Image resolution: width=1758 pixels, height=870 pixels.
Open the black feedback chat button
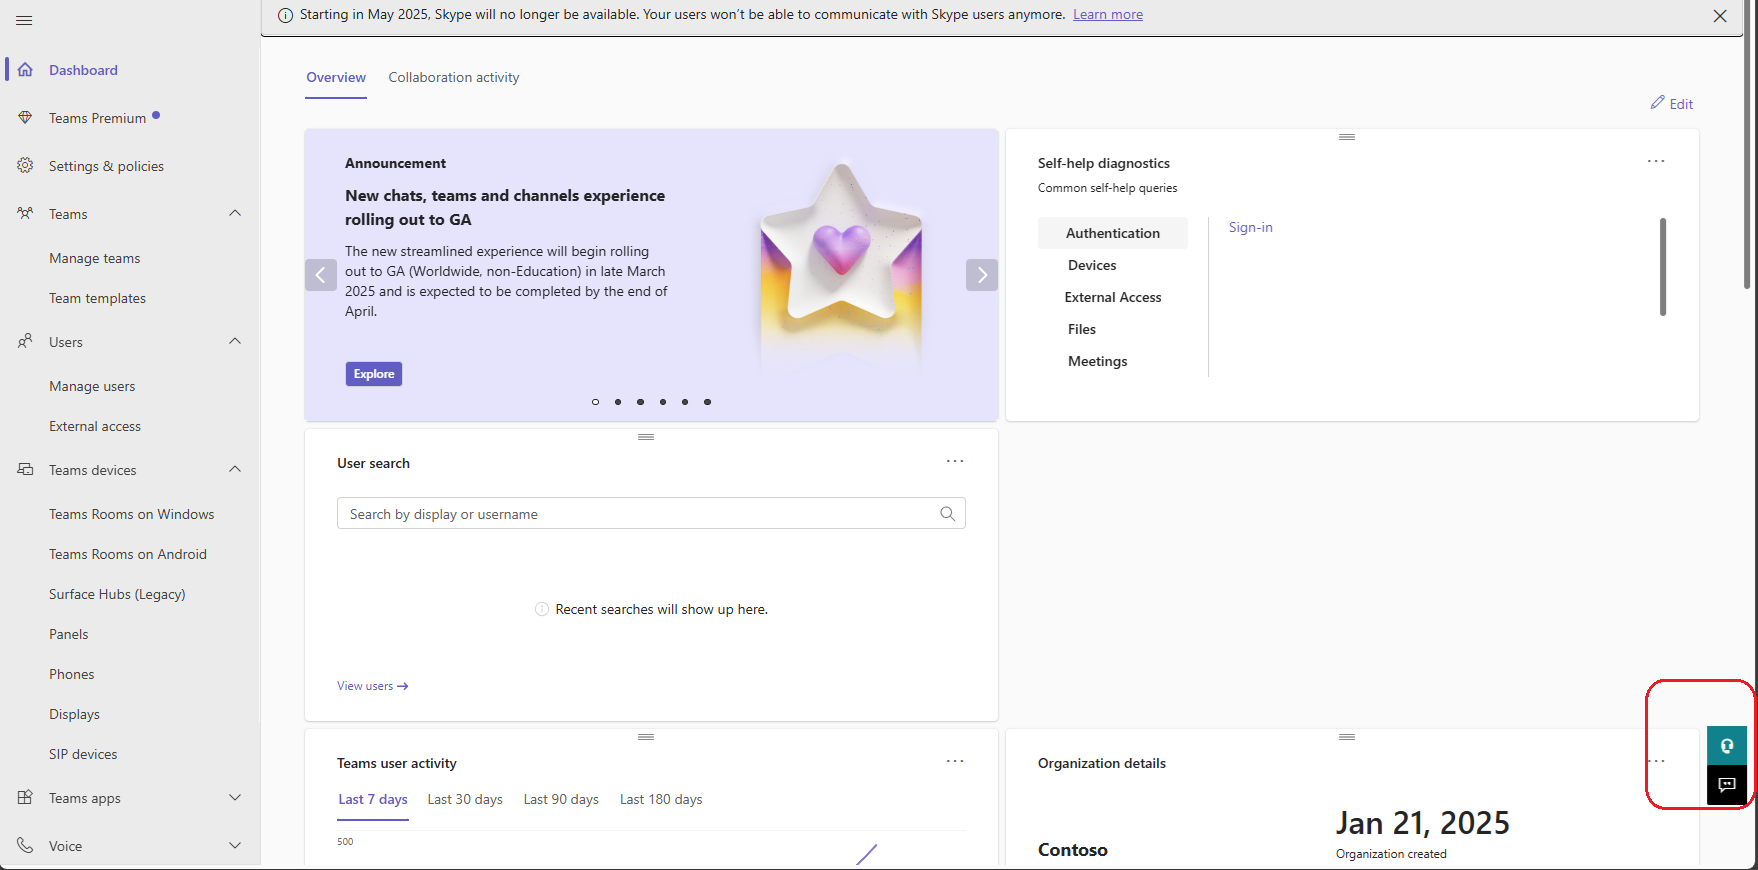coord(1727,786)
